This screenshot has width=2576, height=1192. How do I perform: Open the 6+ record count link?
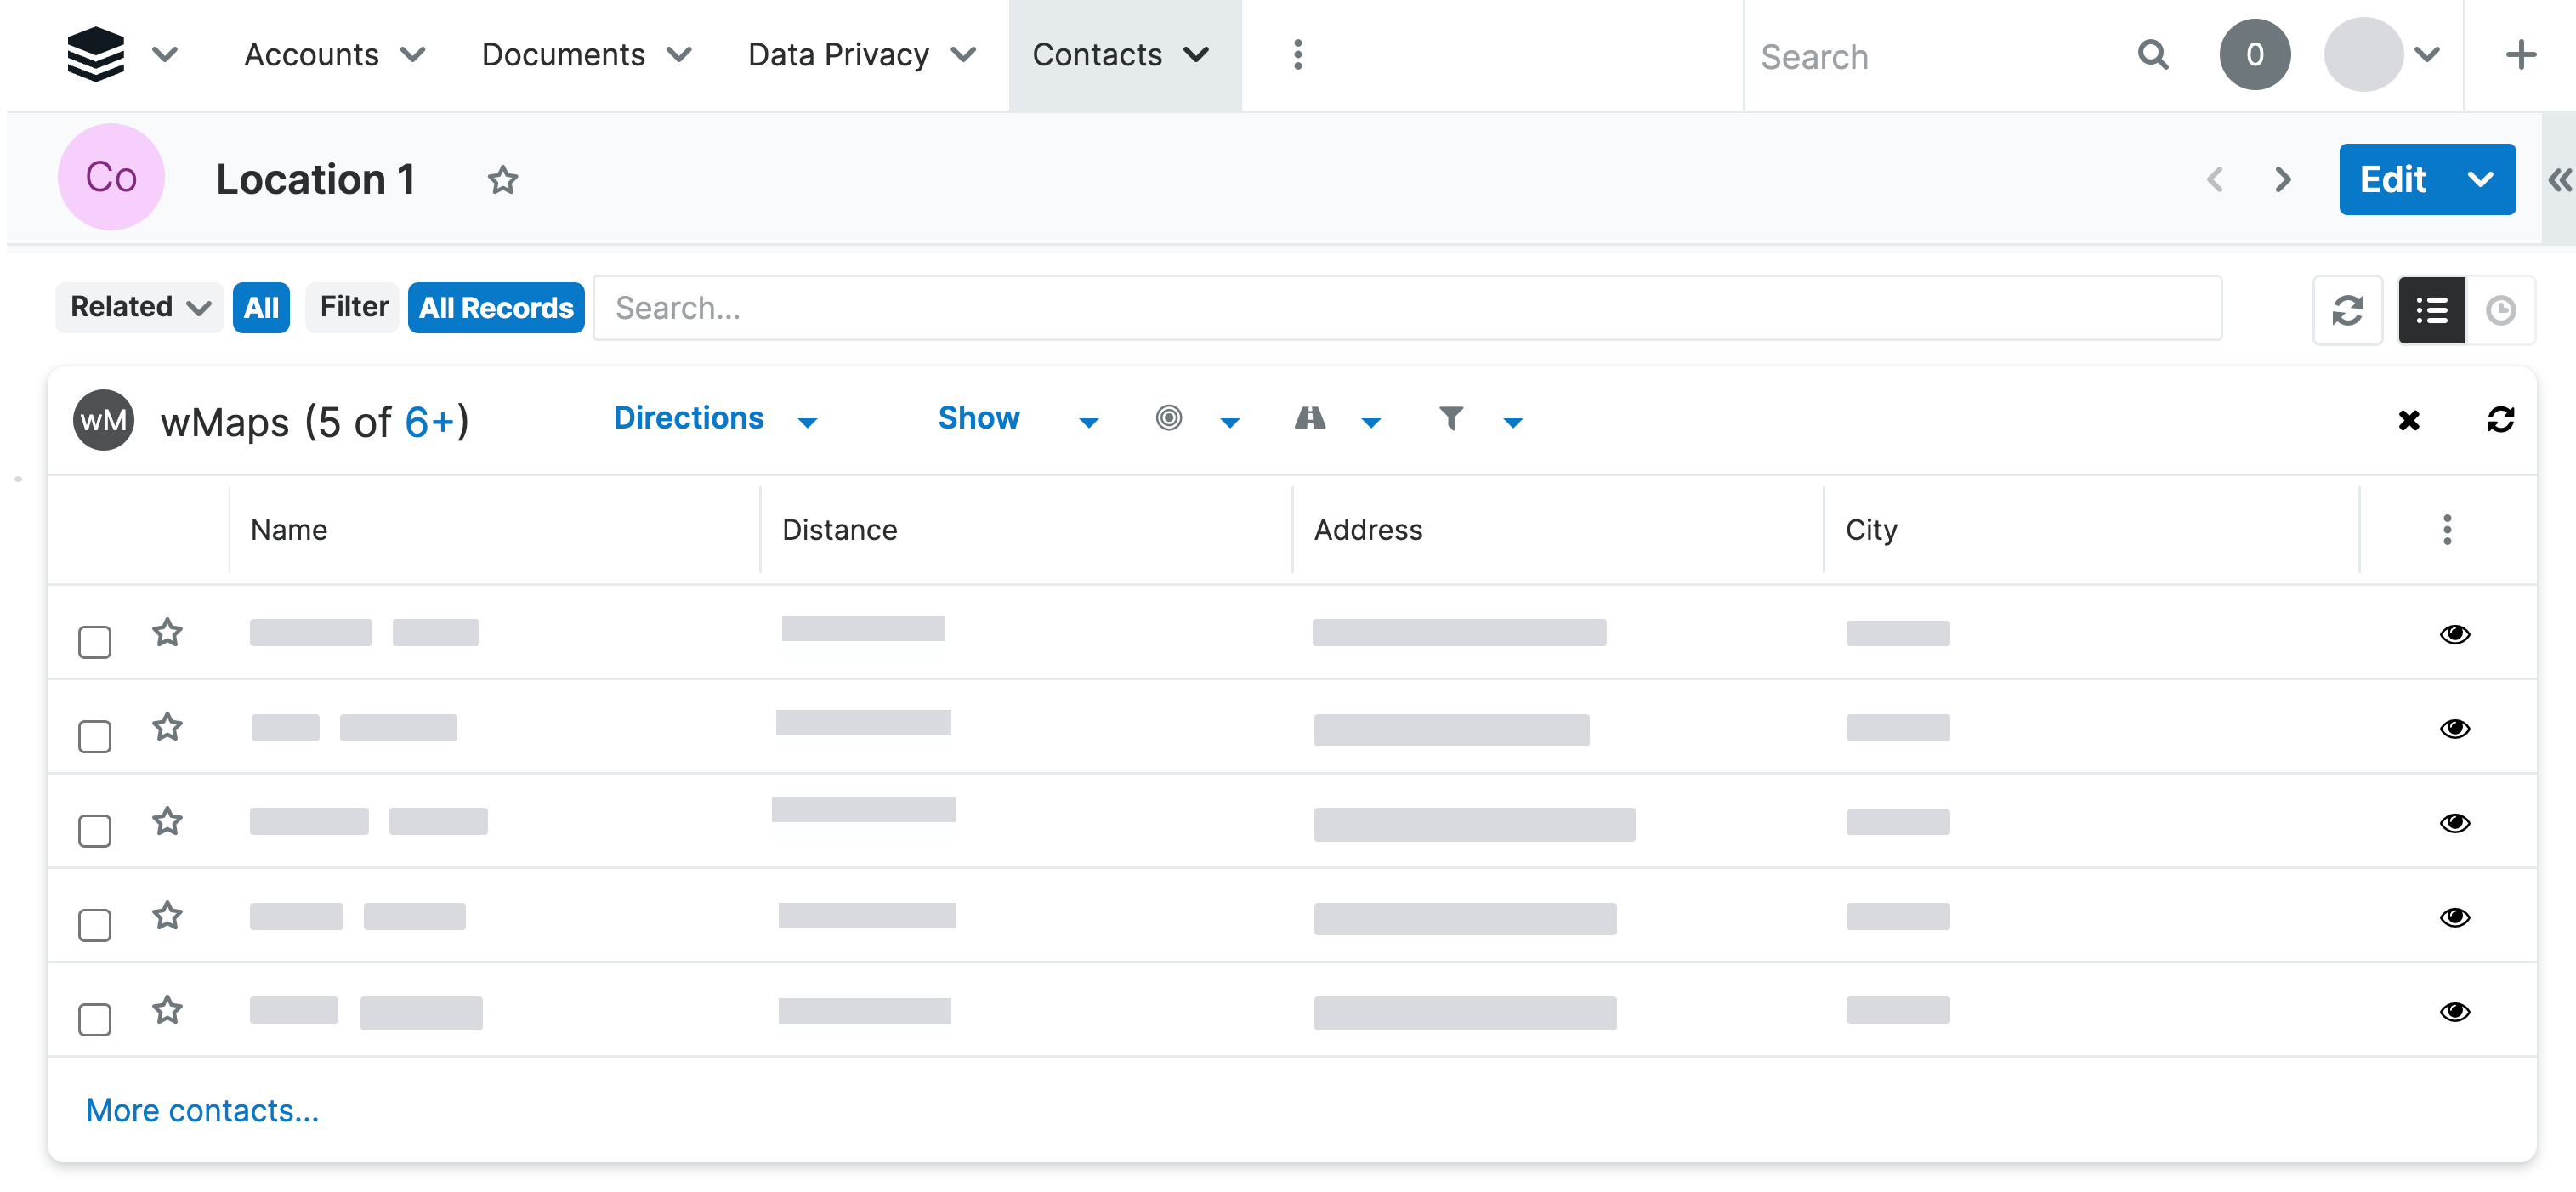pos(430,422)
